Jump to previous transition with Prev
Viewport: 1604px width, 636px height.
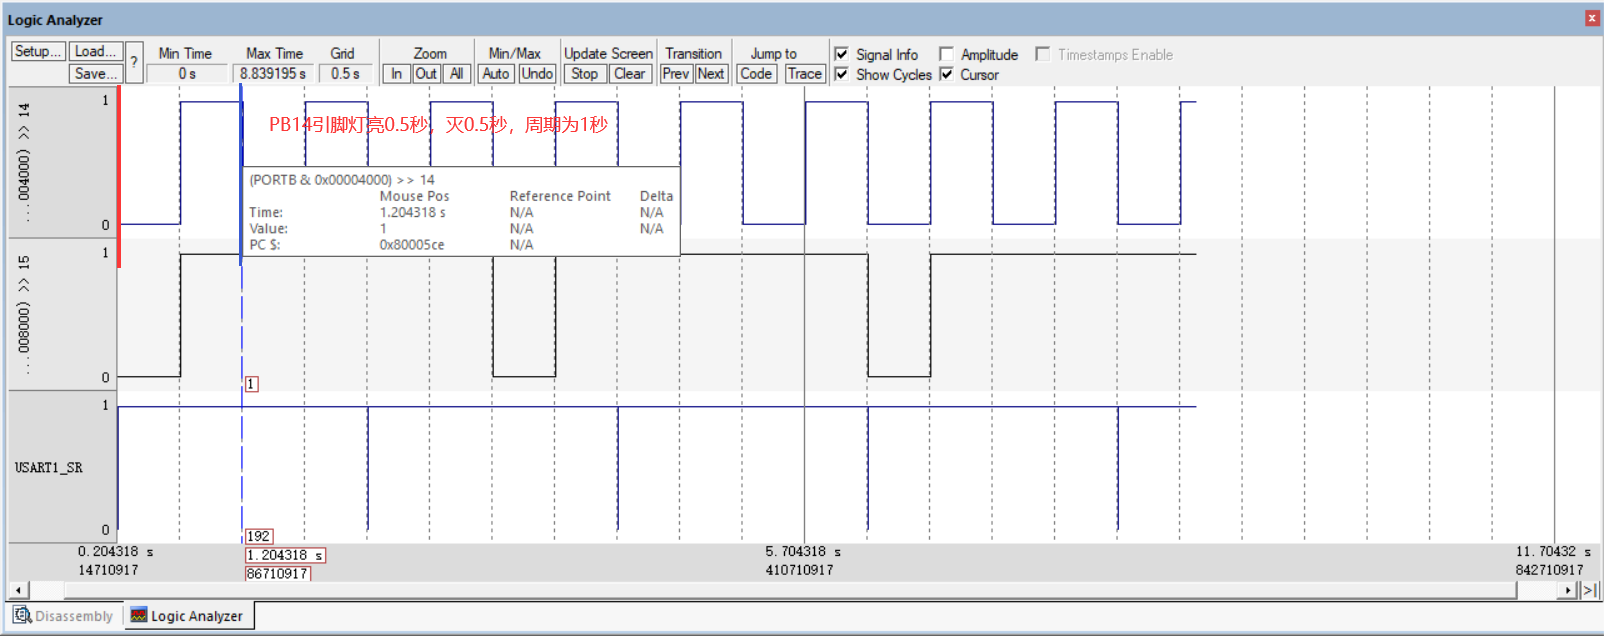pos(676,73)
